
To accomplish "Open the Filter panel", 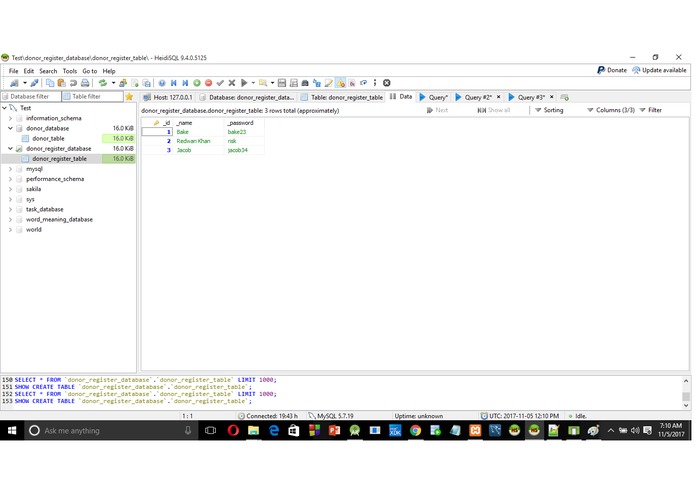I will pyautogui.click(x=651, y=110).
